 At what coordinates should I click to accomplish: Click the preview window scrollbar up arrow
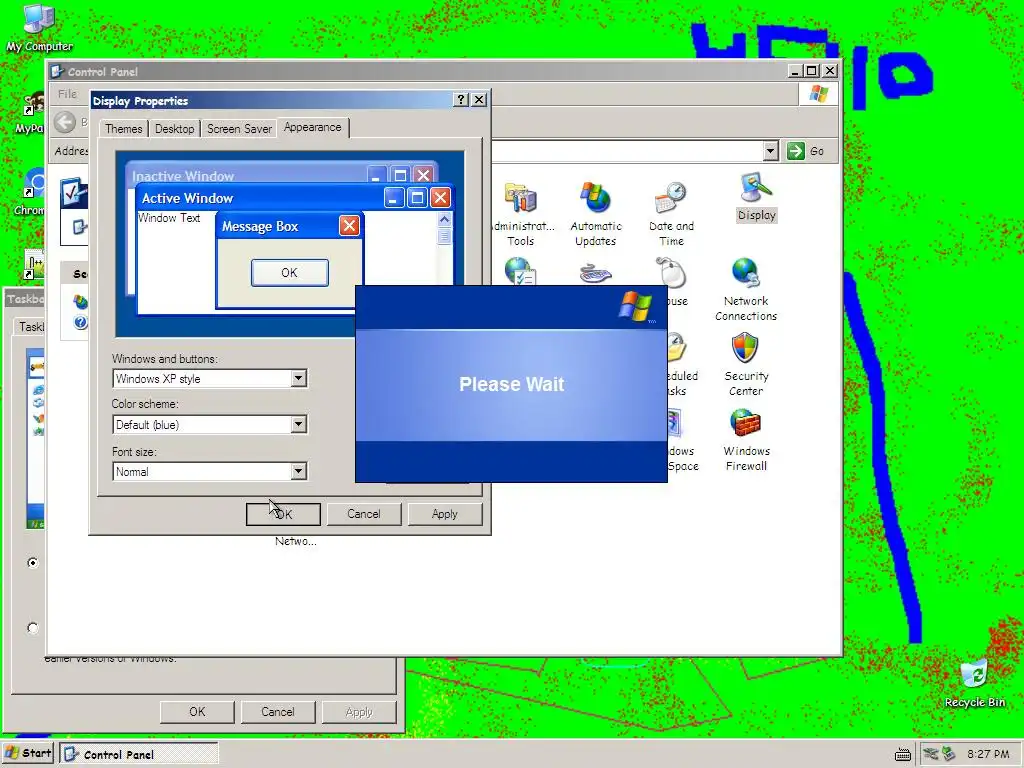(444, 219)
